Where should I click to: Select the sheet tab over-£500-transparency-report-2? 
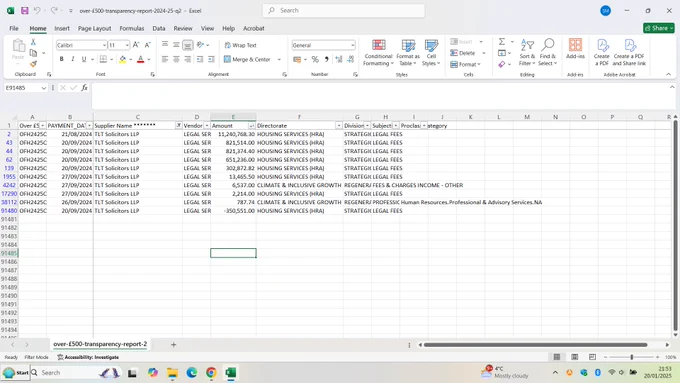coord(100,344)
